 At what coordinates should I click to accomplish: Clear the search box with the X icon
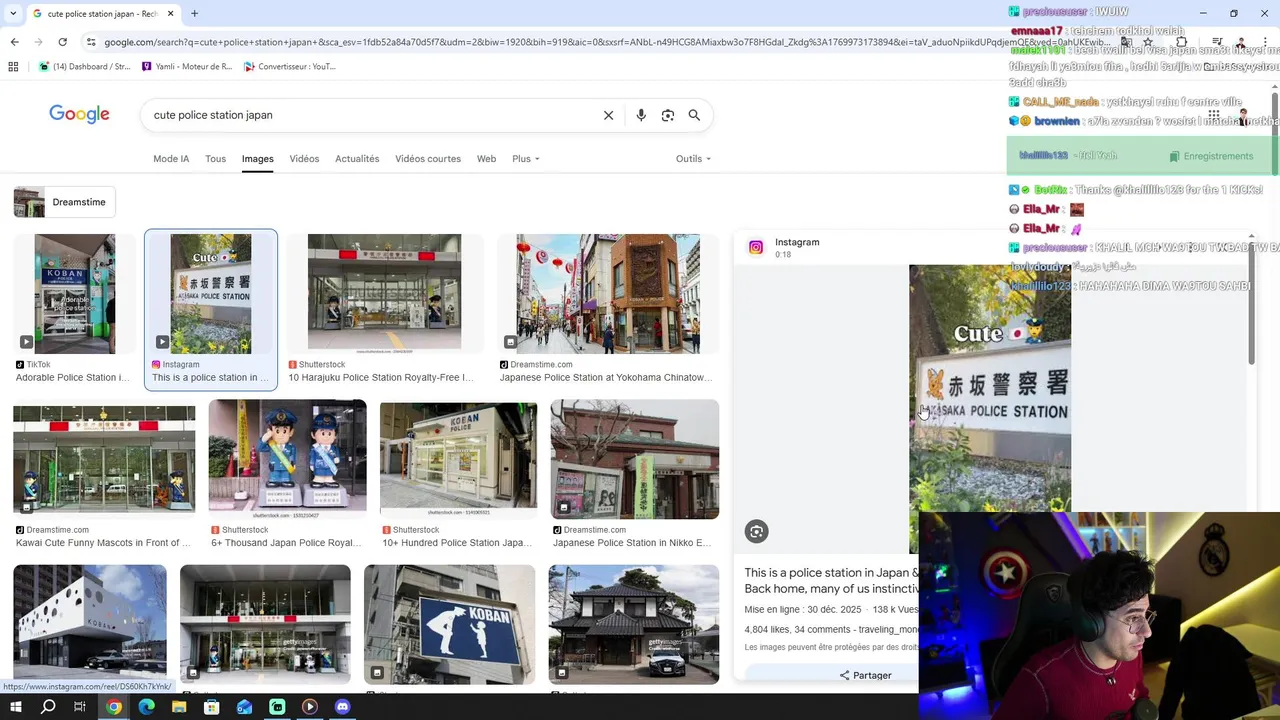tap(608, 115)
